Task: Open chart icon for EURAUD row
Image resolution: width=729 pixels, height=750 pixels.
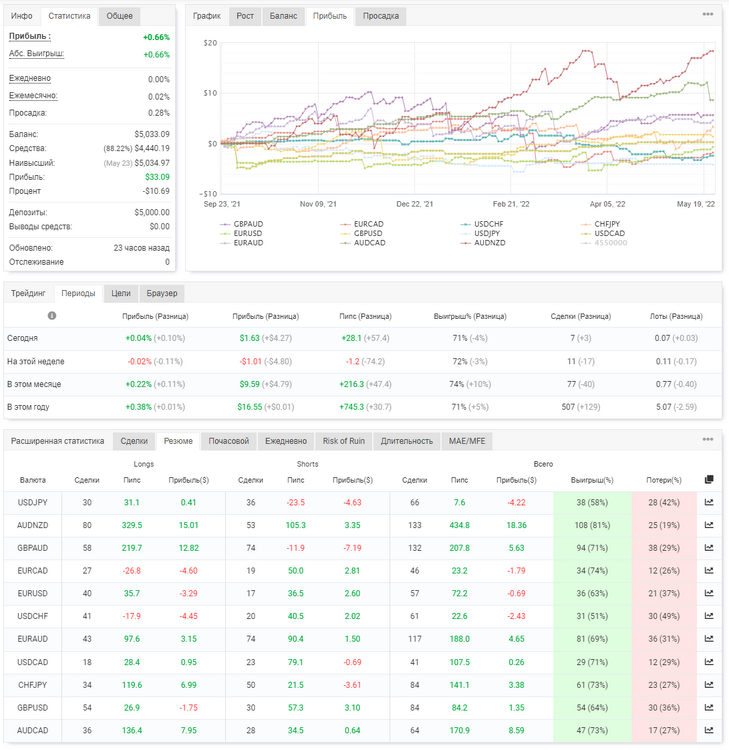Action: coord(709,639)
